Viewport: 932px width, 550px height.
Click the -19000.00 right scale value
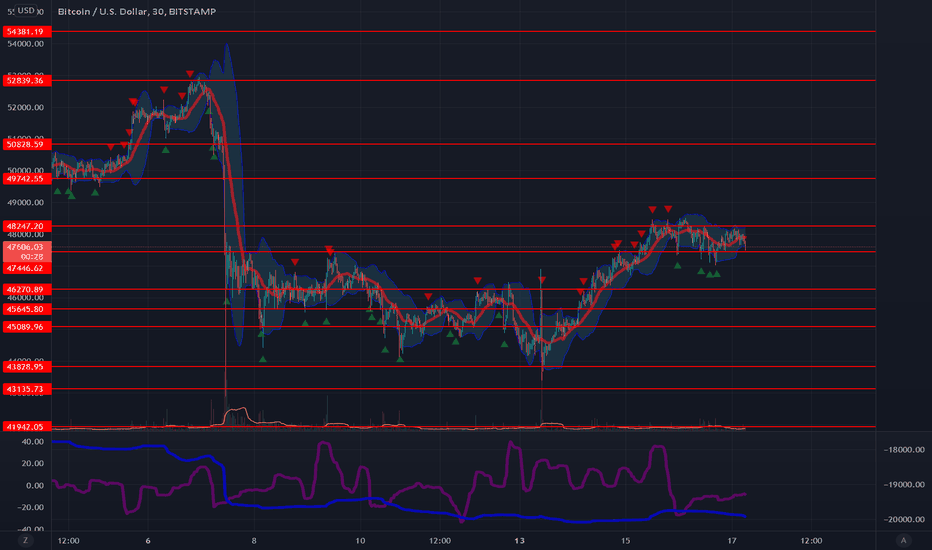(x=903, y=485)
